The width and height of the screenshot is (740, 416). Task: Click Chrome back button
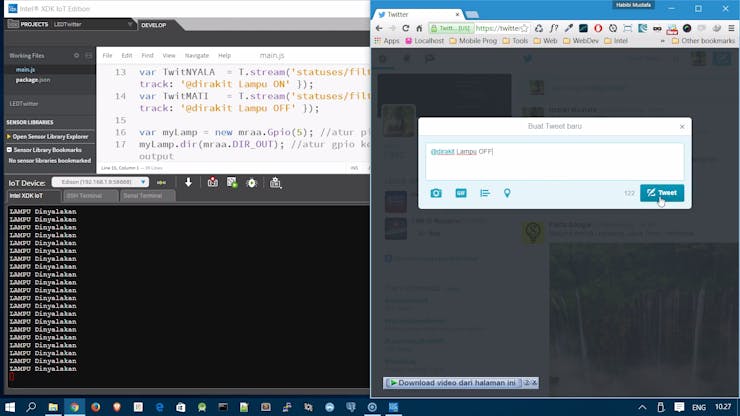379,28
